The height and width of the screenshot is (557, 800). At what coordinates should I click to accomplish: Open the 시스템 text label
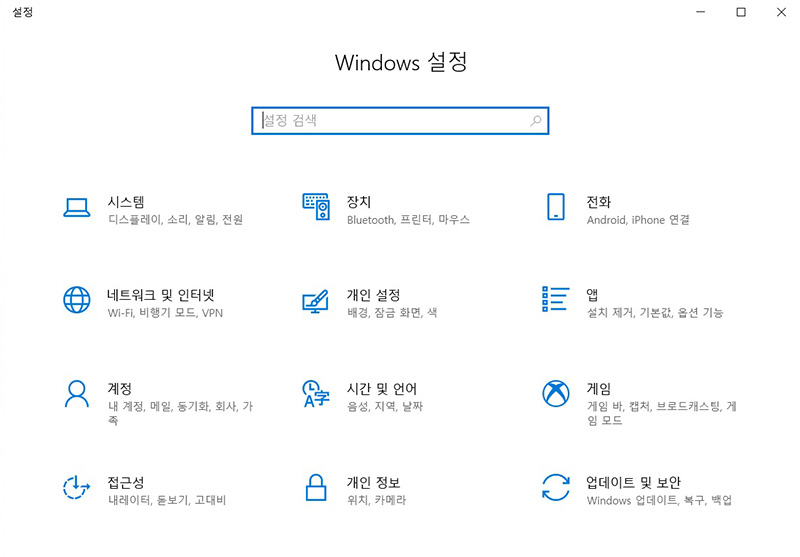tap(126, 202)
